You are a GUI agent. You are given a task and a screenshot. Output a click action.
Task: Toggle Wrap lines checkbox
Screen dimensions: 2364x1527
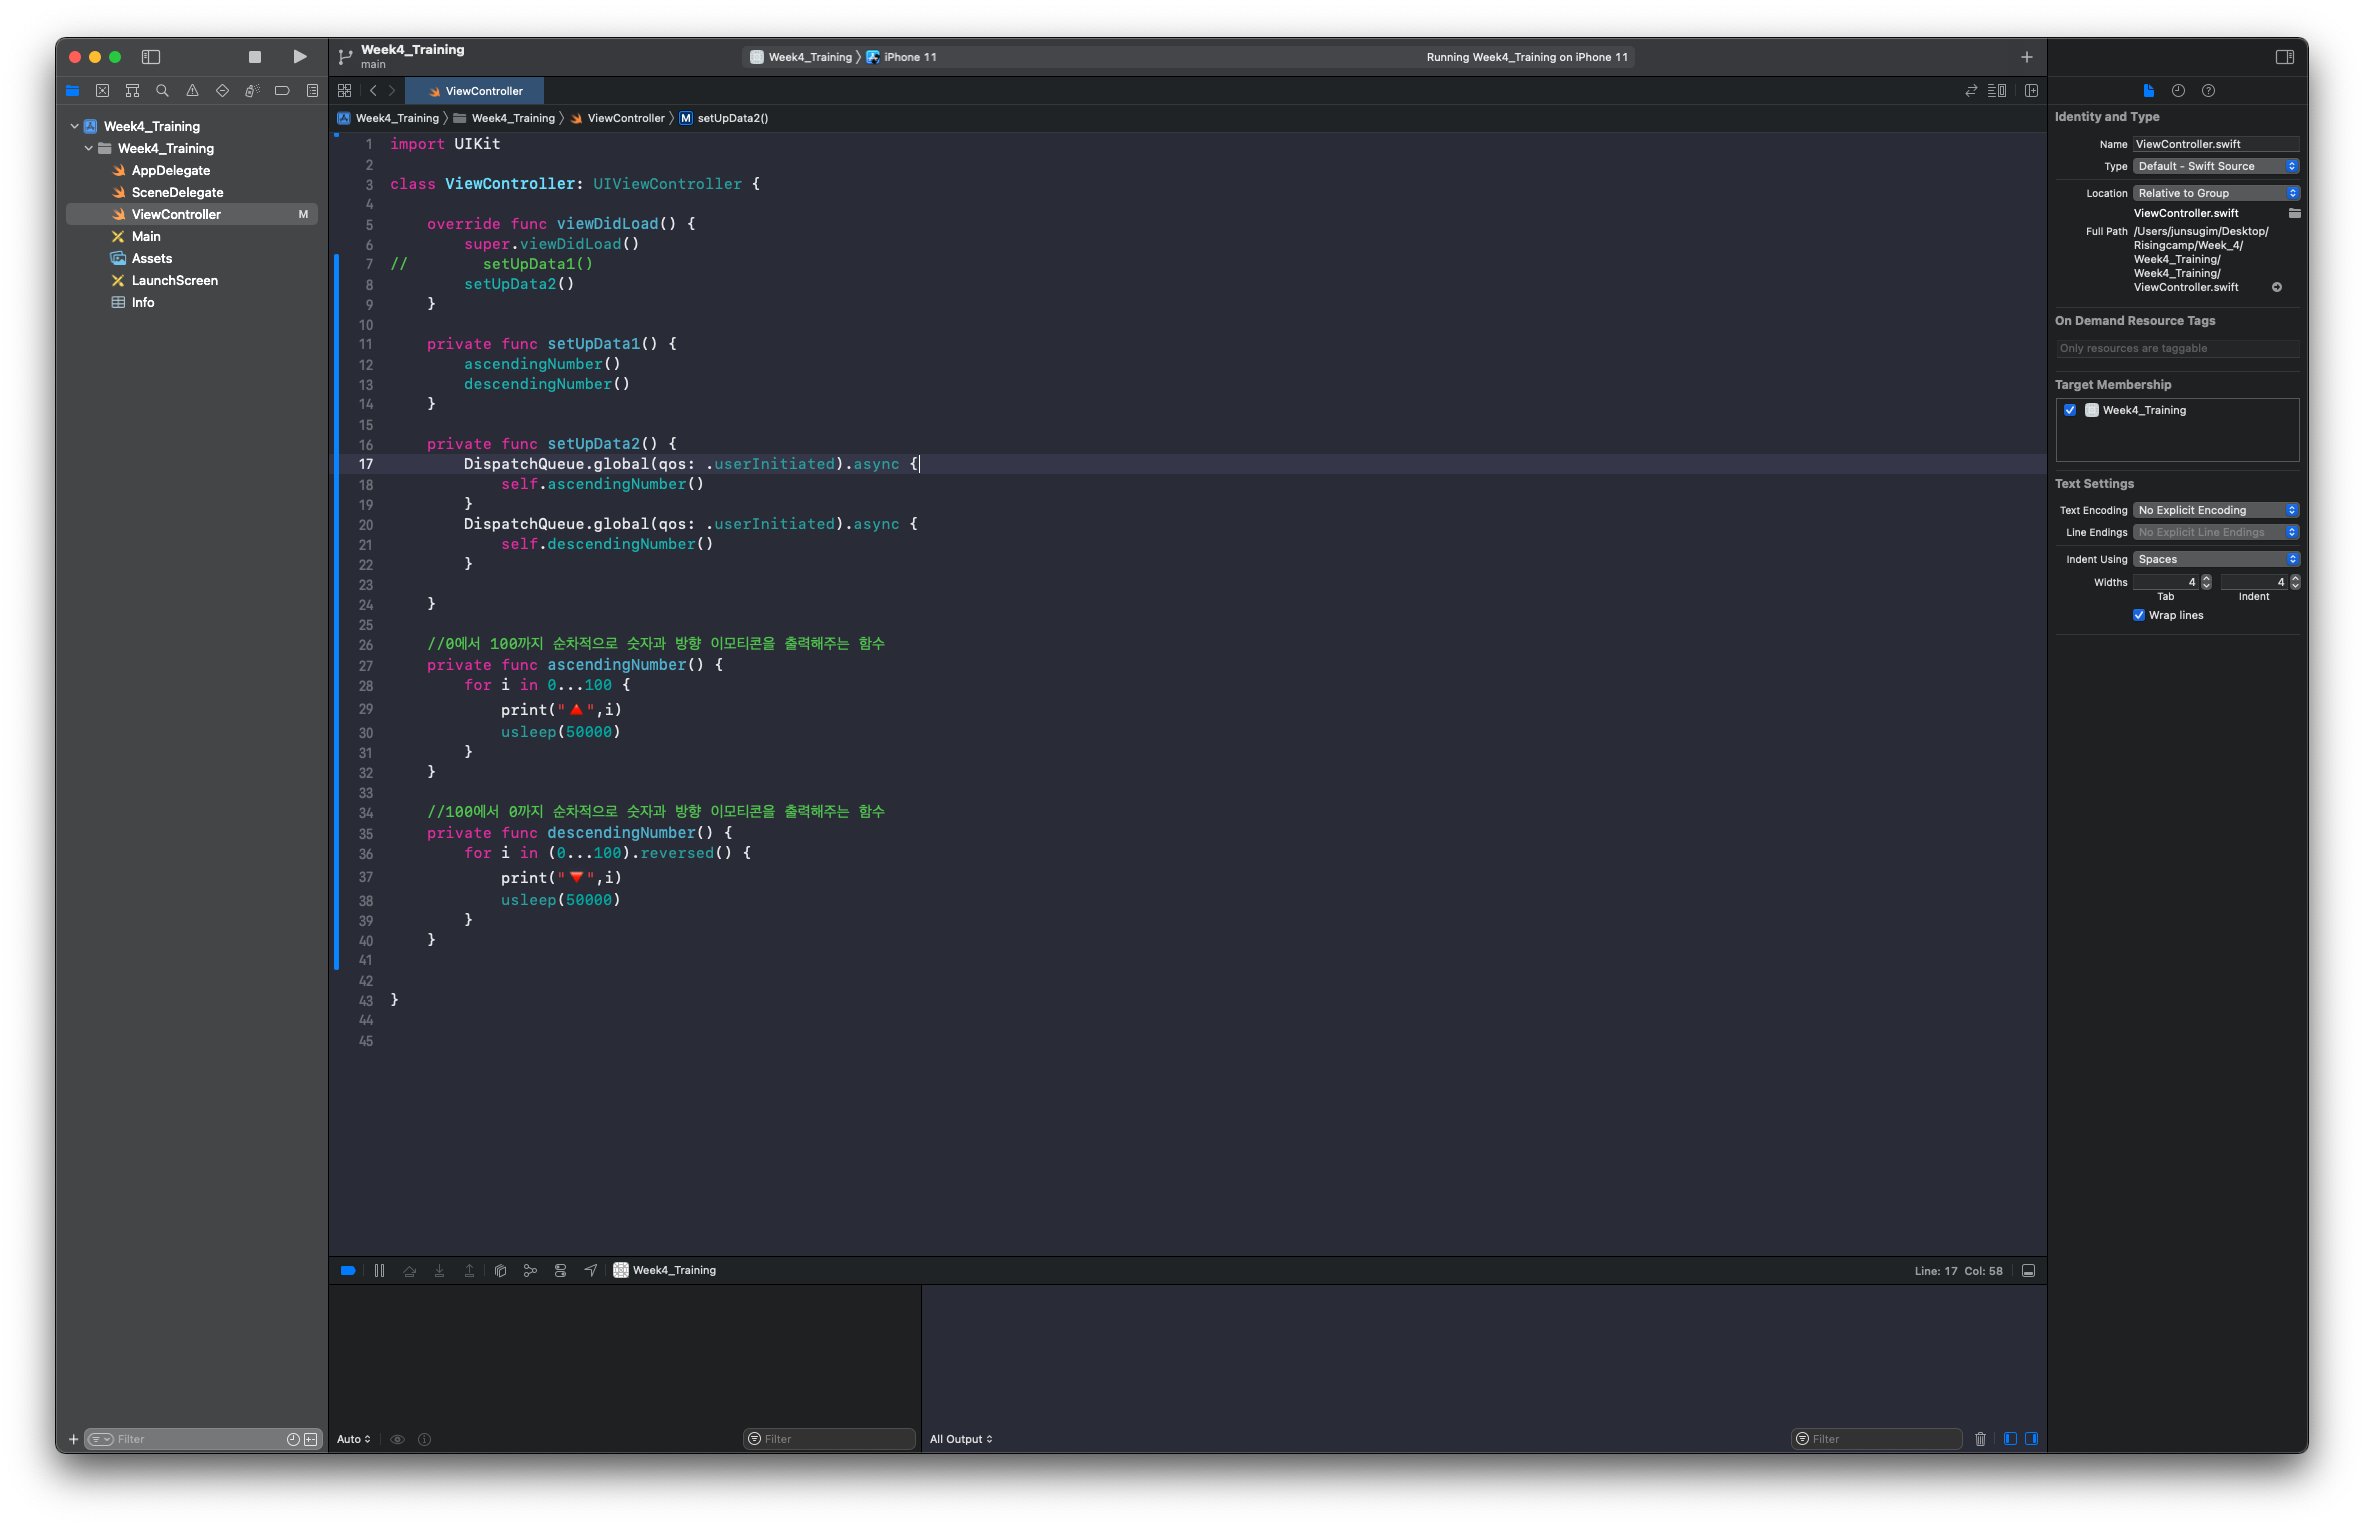[x=2139, y=615]
